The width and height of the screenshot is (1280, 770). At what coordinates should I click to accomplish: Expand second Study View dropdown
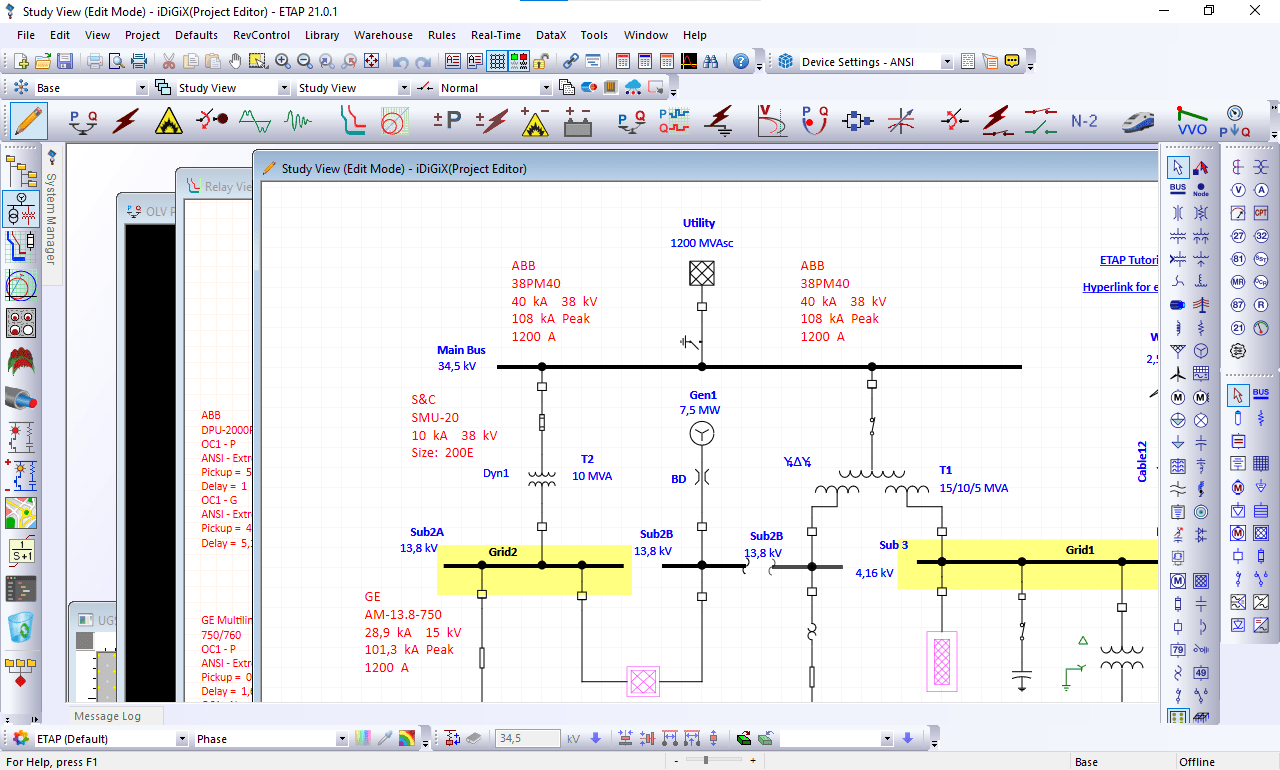pos(404,88)
